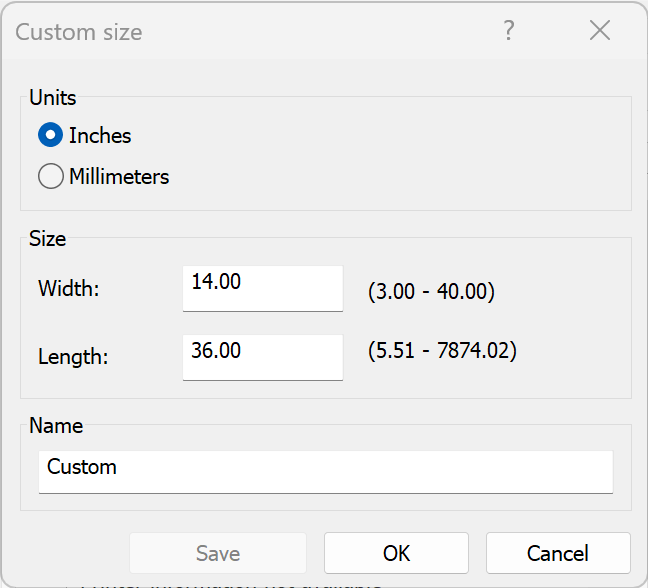Click the width range hint 3.00 - 40.00
This screenshot has width=648, height=588.
coord(431,292)
